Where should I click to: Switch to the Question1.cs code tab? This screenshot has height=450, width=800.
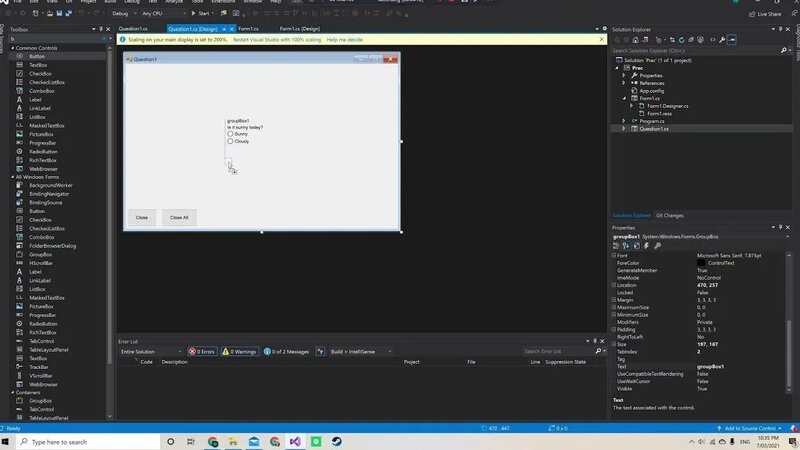133,29
